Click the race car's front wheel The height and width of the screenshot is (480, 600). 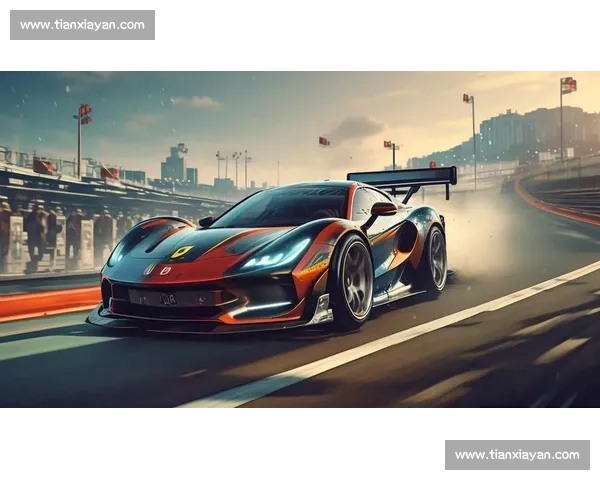click(x=353, y=282)
